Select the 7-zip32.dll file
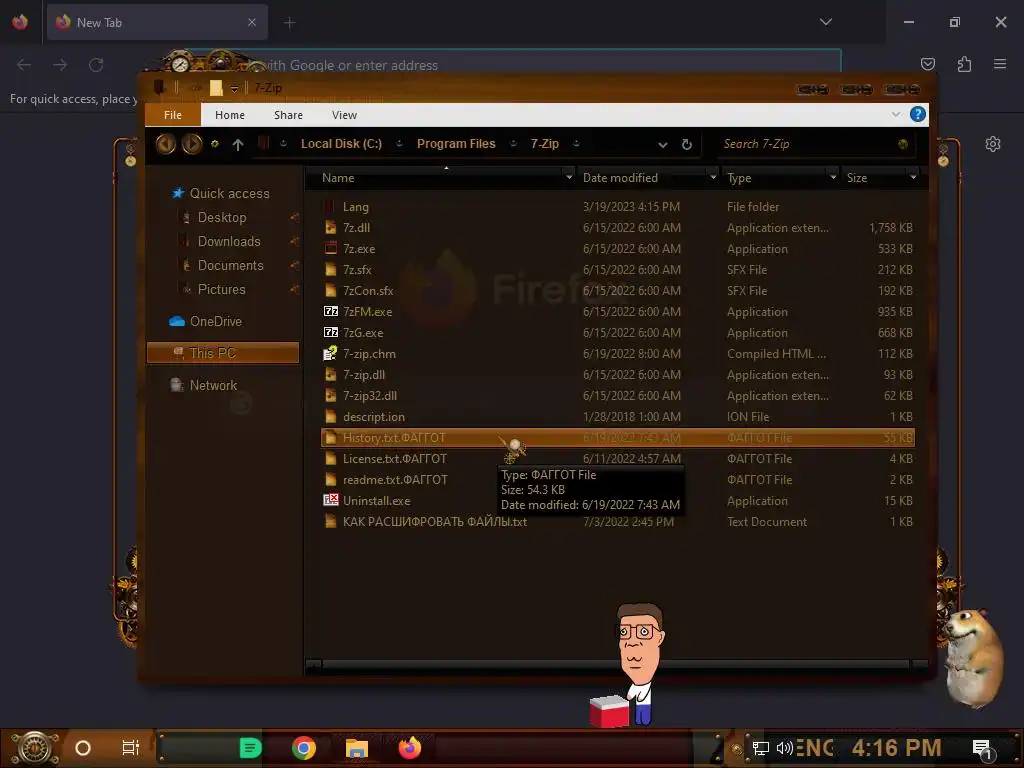 370,396
